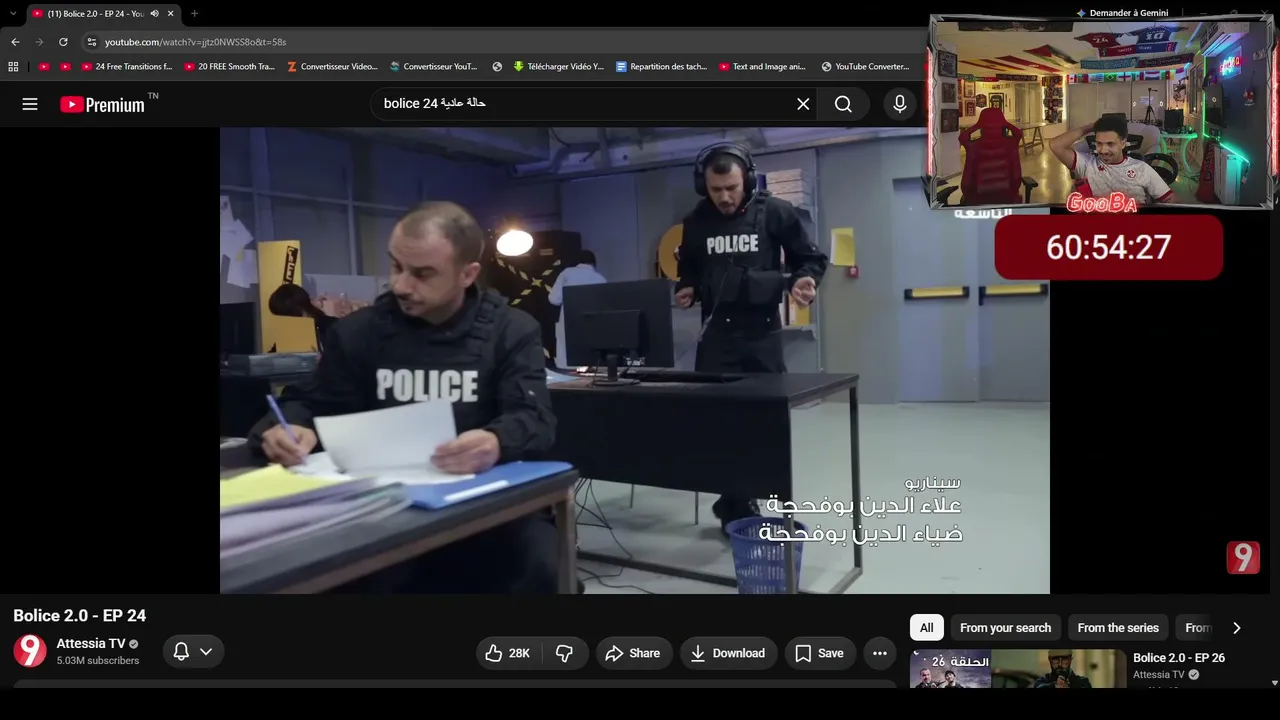Save the video to a playlist

[820, 653]
